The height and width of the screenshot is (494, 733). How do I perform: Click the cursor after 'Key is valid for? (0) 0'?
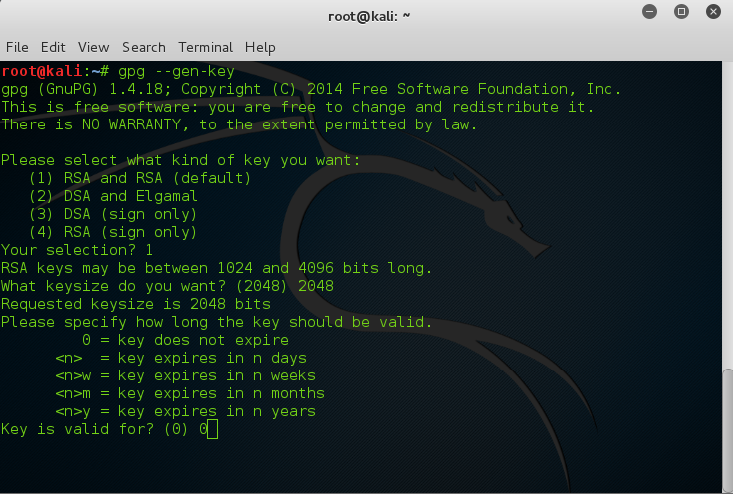tap(213, 429)
